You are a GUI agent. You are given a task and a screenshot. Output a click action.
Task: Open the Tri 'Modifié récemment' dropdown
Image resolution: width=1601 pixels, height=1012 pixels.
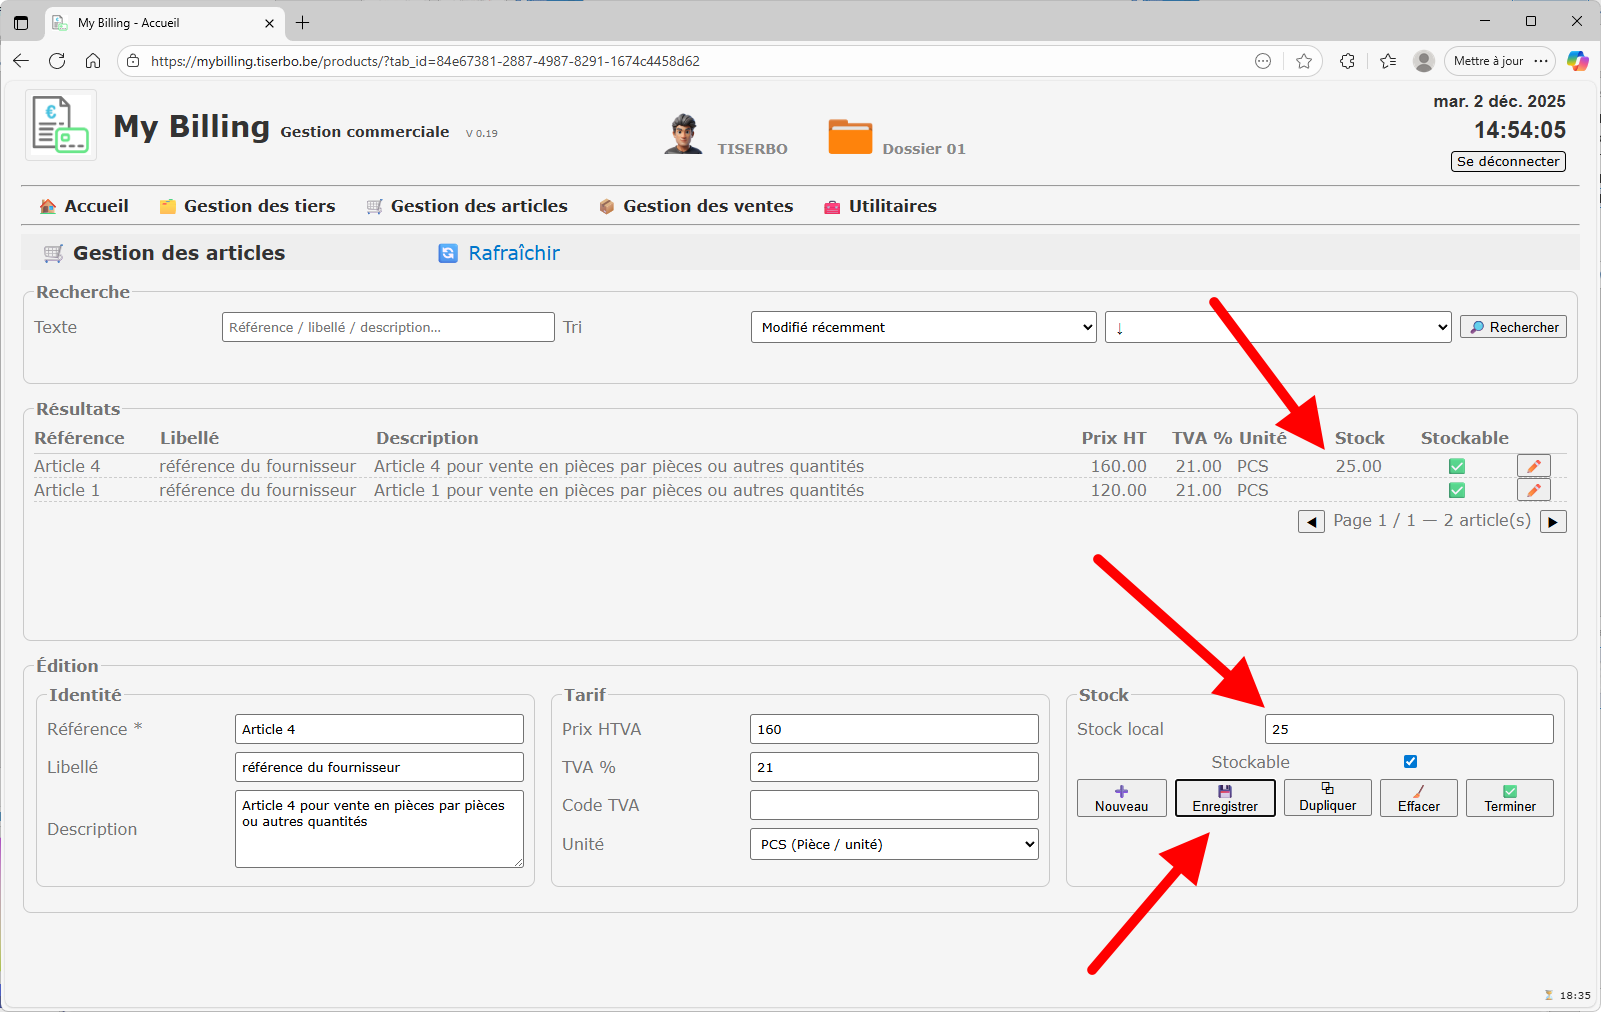pos(923,327)
